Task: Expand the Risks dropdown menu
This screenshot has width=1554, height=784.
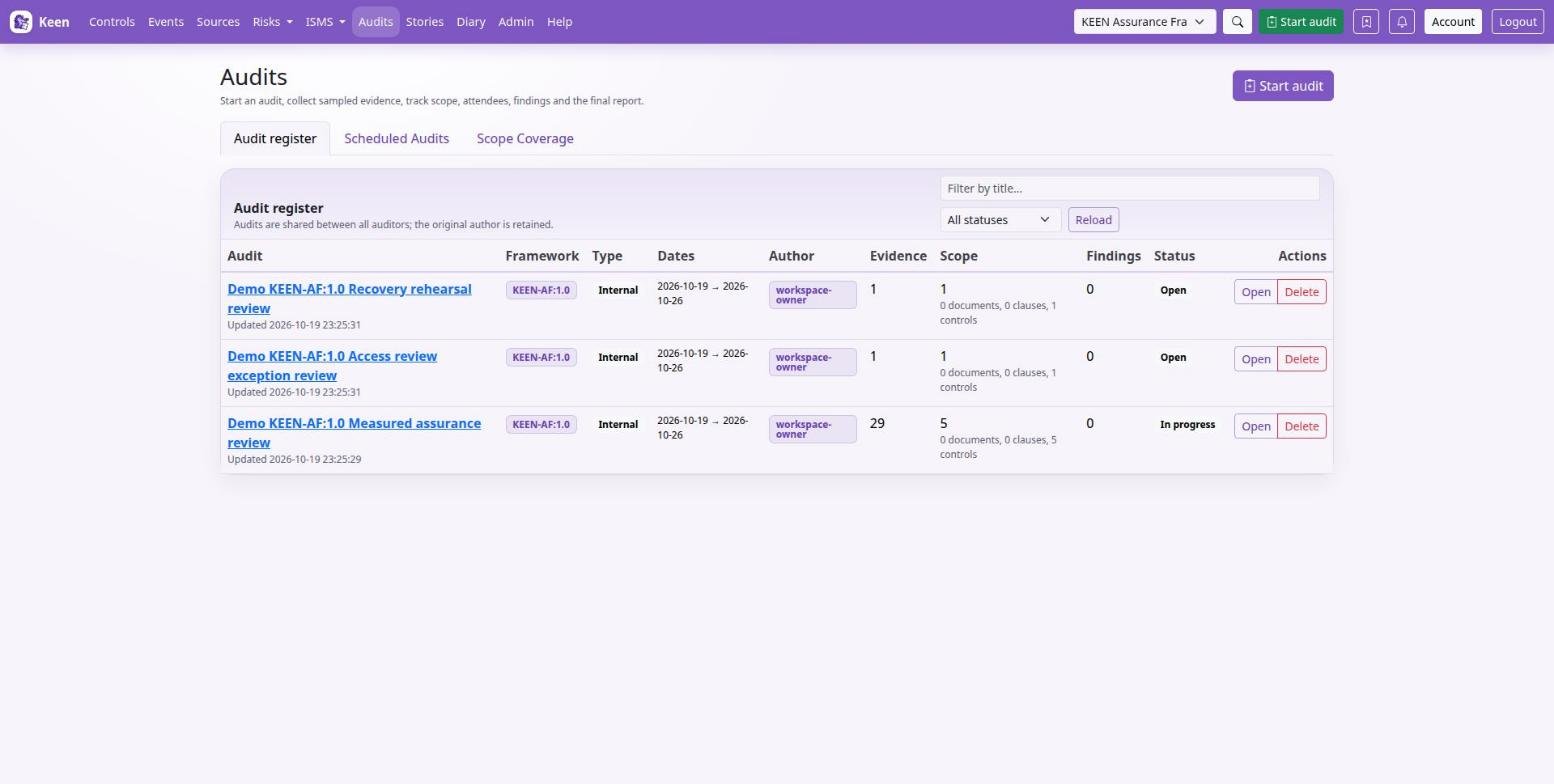Action: point(273,22)
